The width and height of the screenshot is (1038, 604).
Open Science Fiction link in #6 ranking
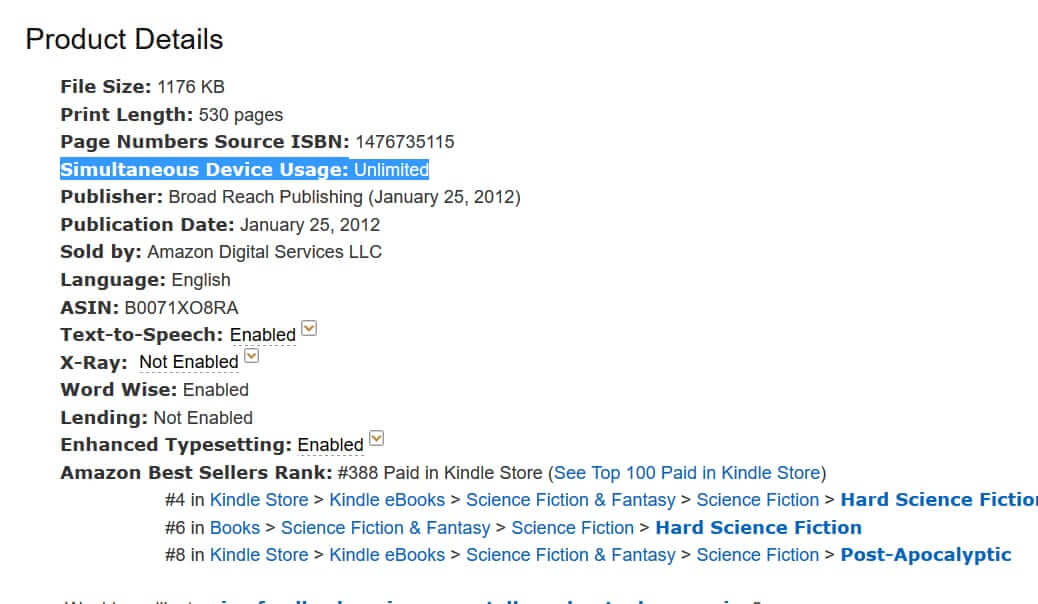click(x=573, y=528)
